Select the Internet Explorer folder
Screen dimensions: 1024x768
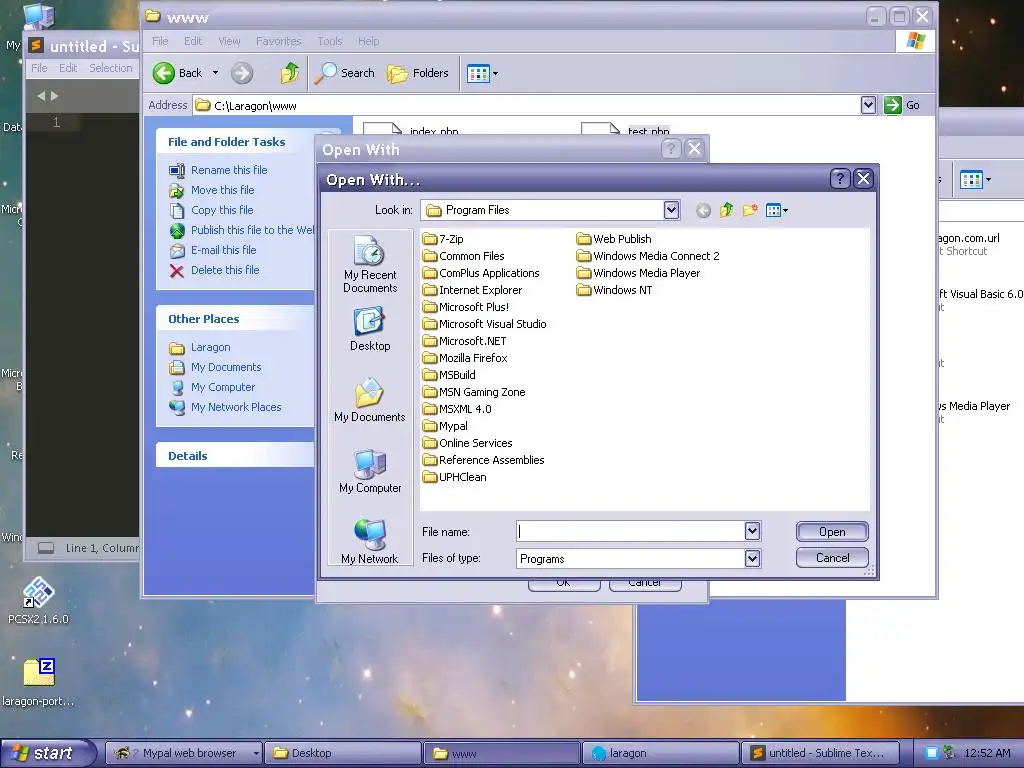tap(473, 290)
